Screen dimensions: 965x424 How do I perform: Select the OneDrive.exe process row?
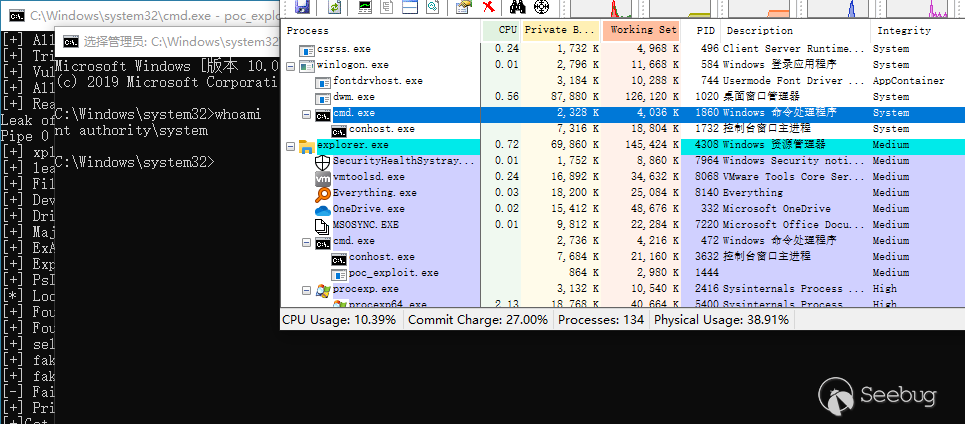pyautogui.click(x=623, y=209)
